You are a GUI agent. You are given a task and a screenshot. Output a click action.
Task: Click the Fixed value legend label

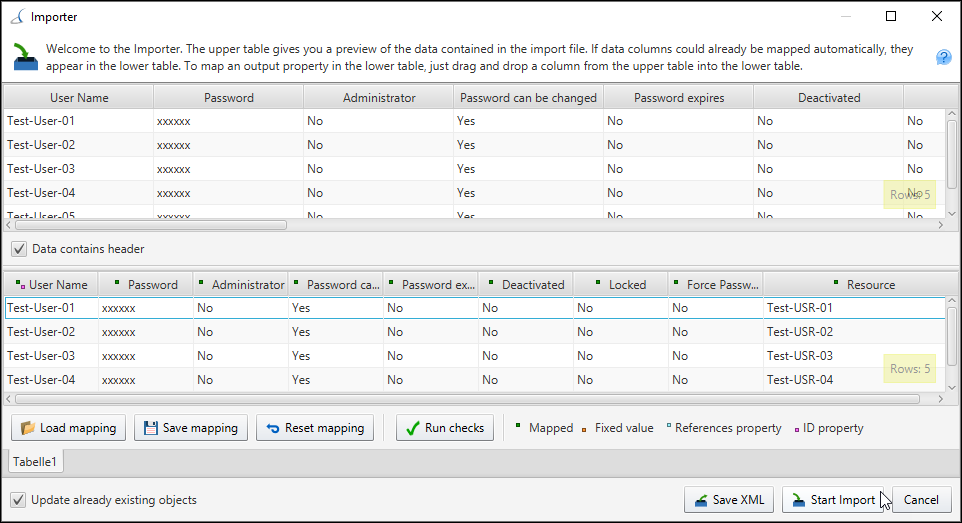click(x=624, y=428)
